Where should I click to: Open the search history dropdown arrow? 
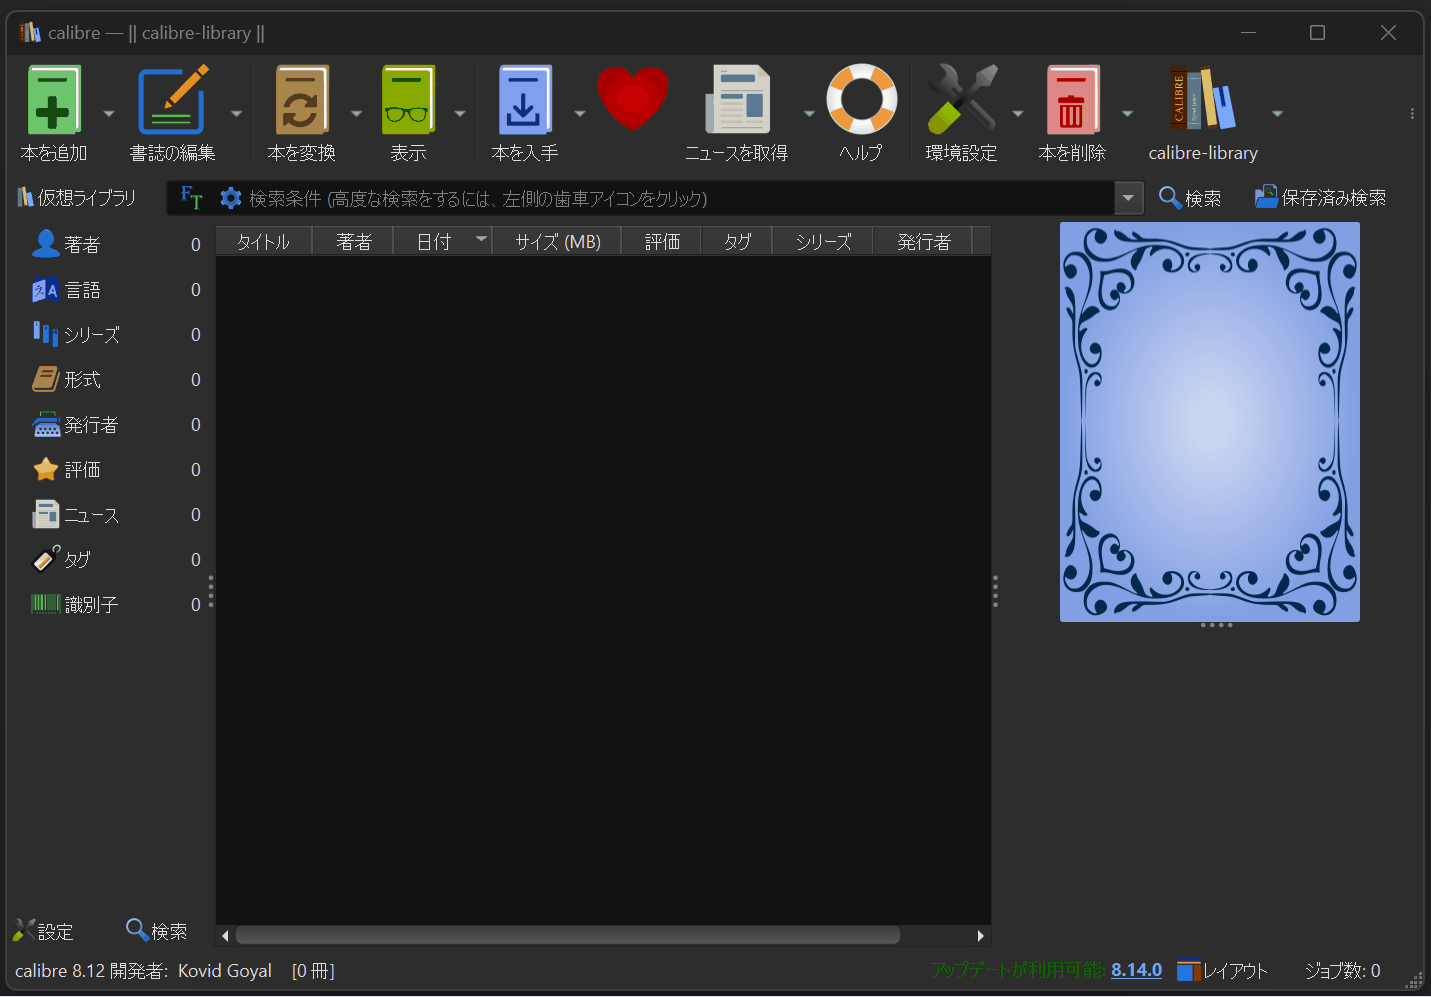1128,197
